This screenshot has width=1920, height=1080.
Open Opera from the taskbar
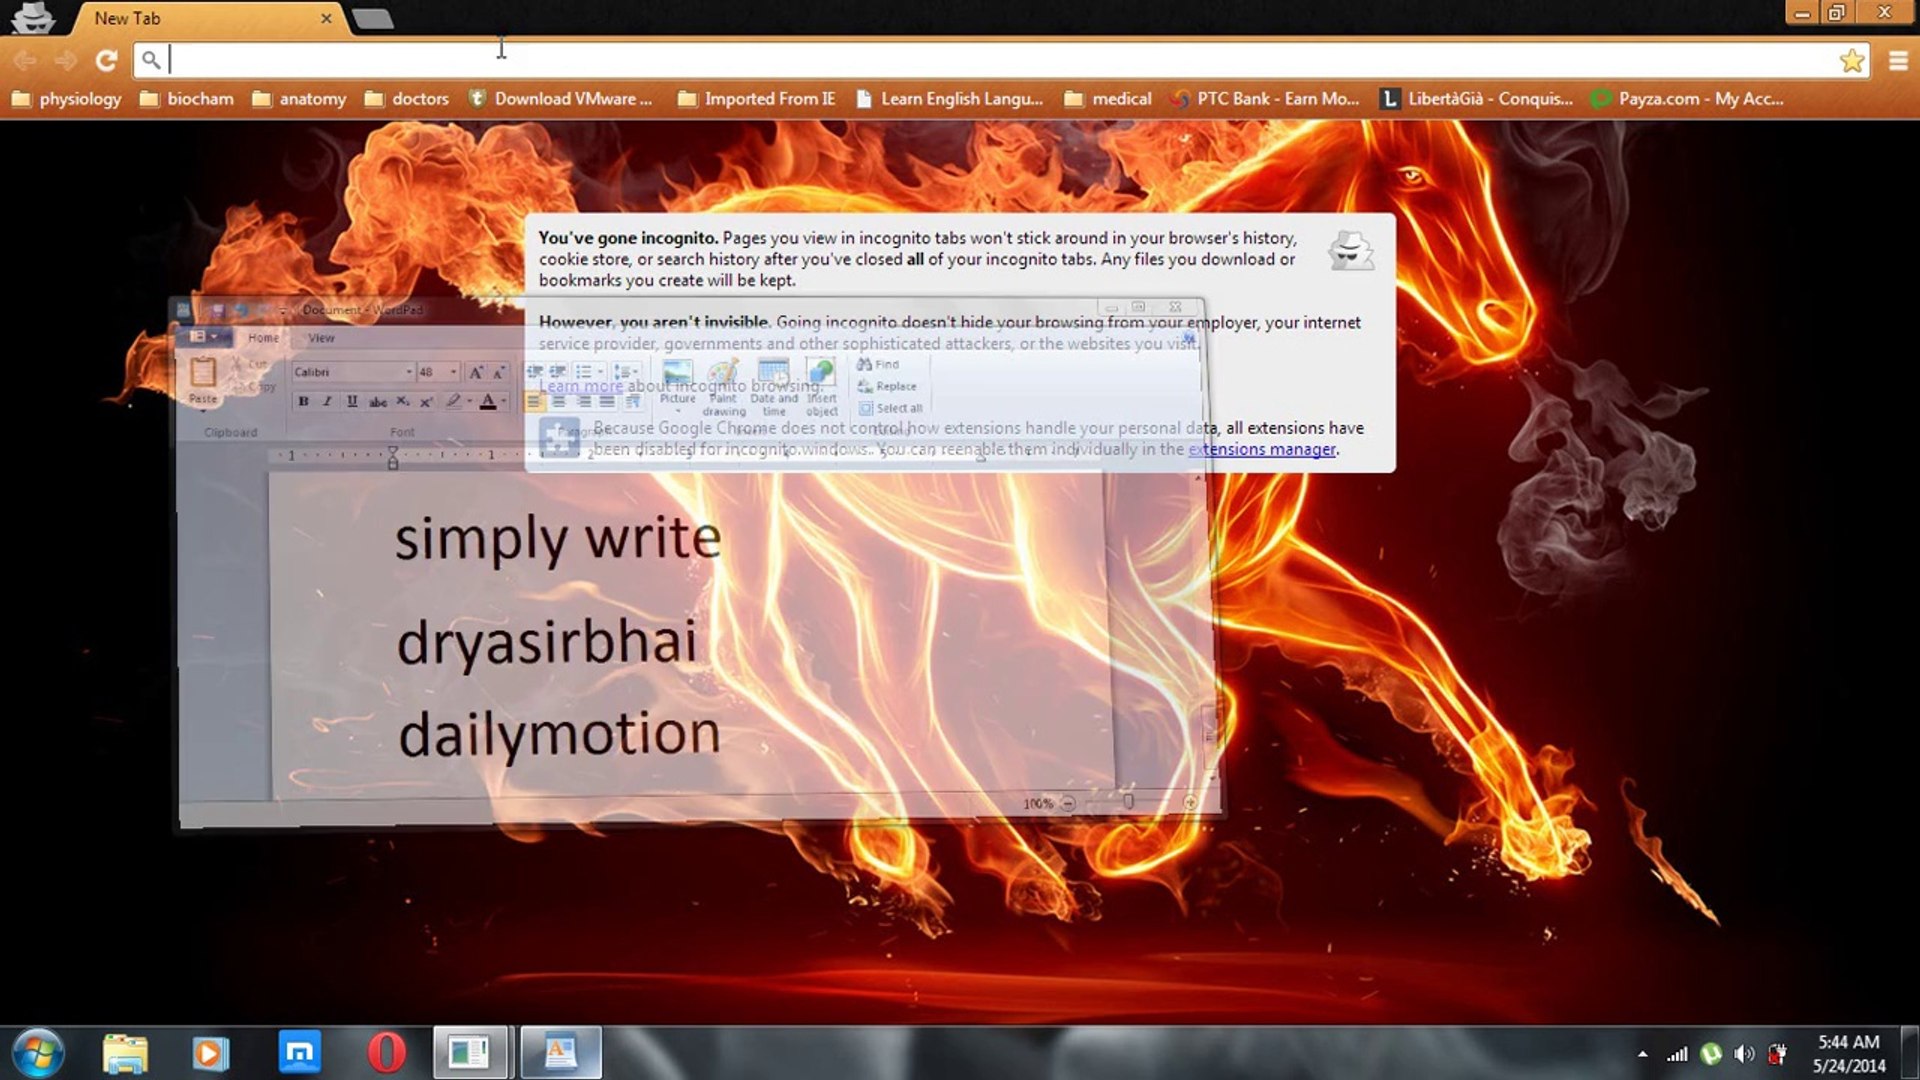coord(386,1053)
